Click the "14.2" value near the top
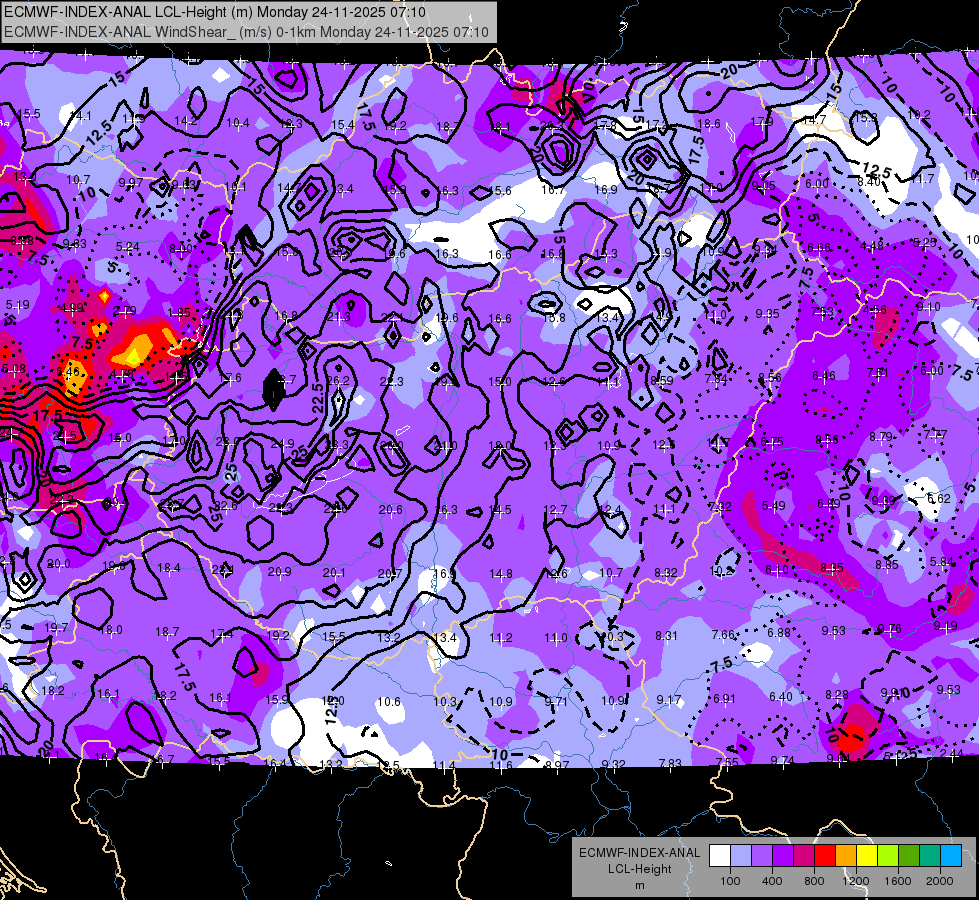The image size is (979, 900). tap(185, 121)
